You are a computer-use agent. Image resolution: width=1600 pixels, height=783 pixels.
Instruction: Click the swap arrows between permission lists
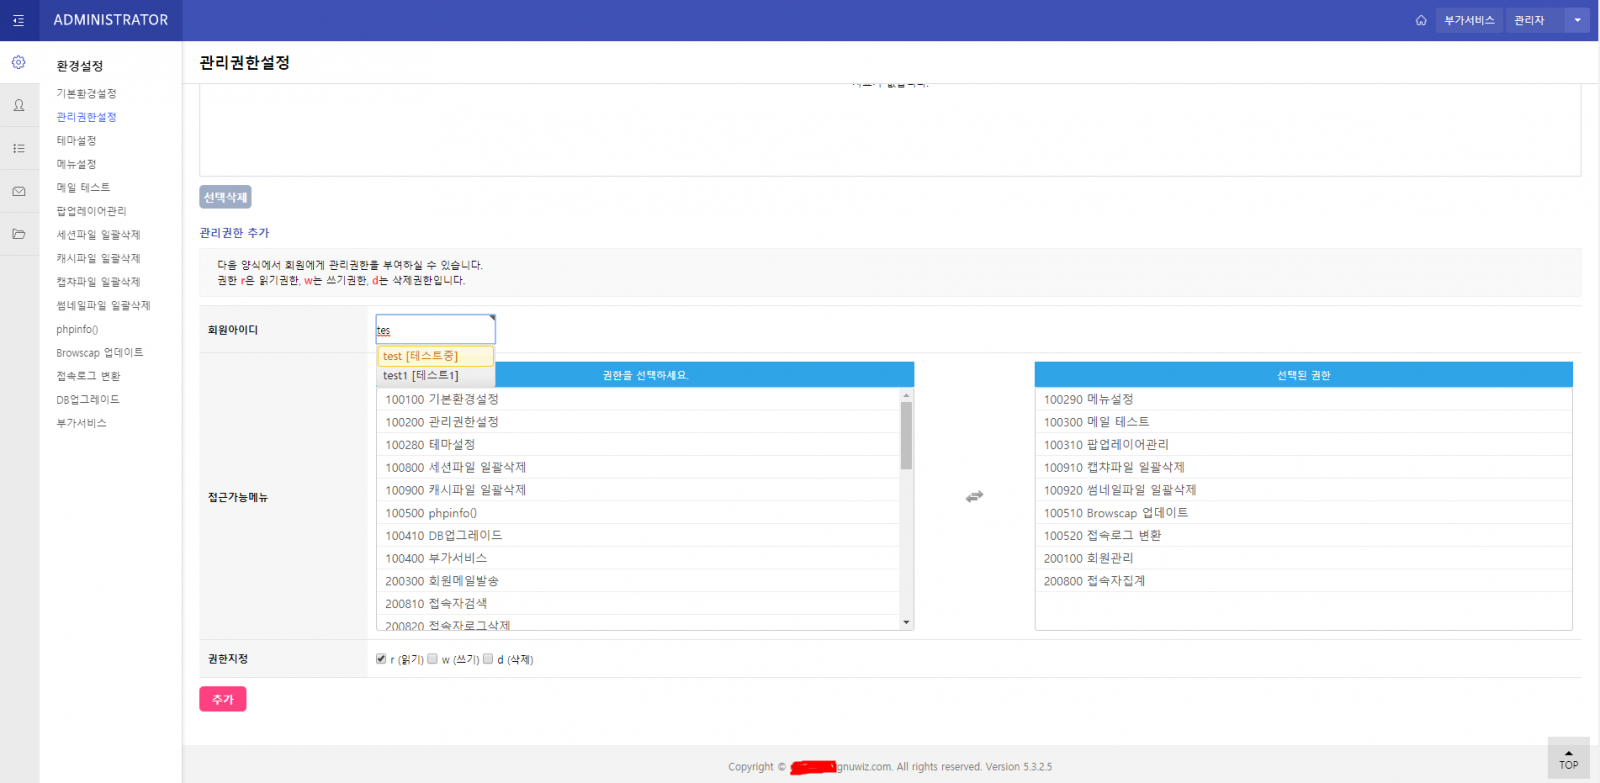974,496
